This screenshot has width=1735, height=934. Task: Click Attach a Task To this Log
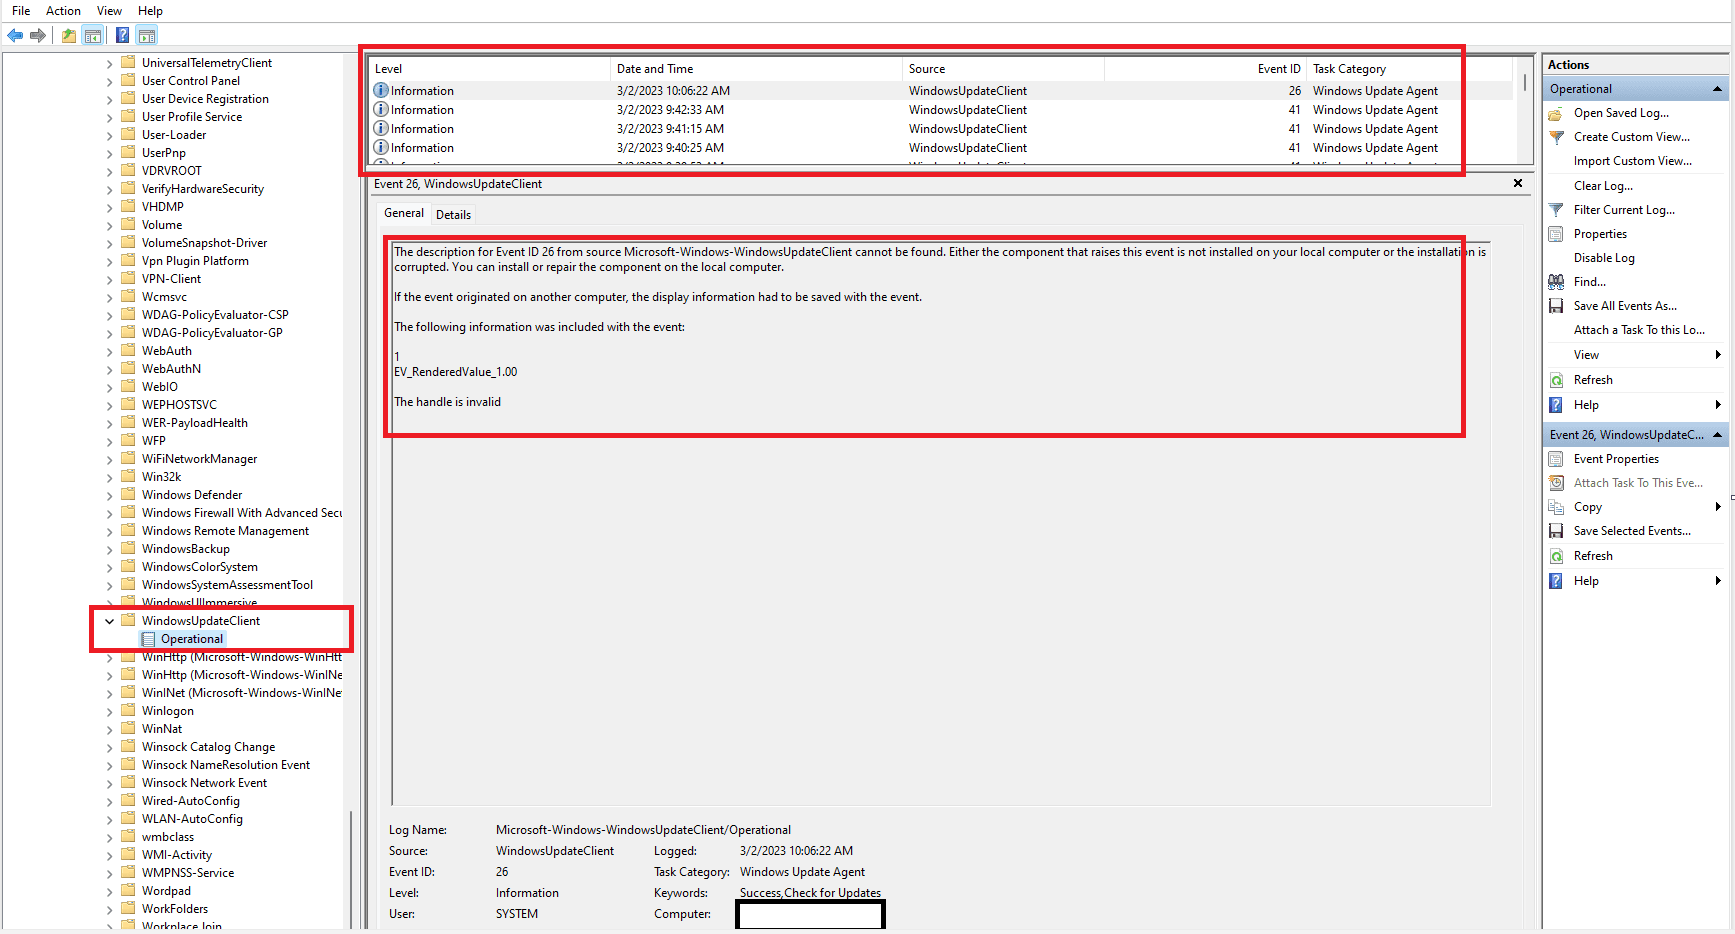[1639, 330]
